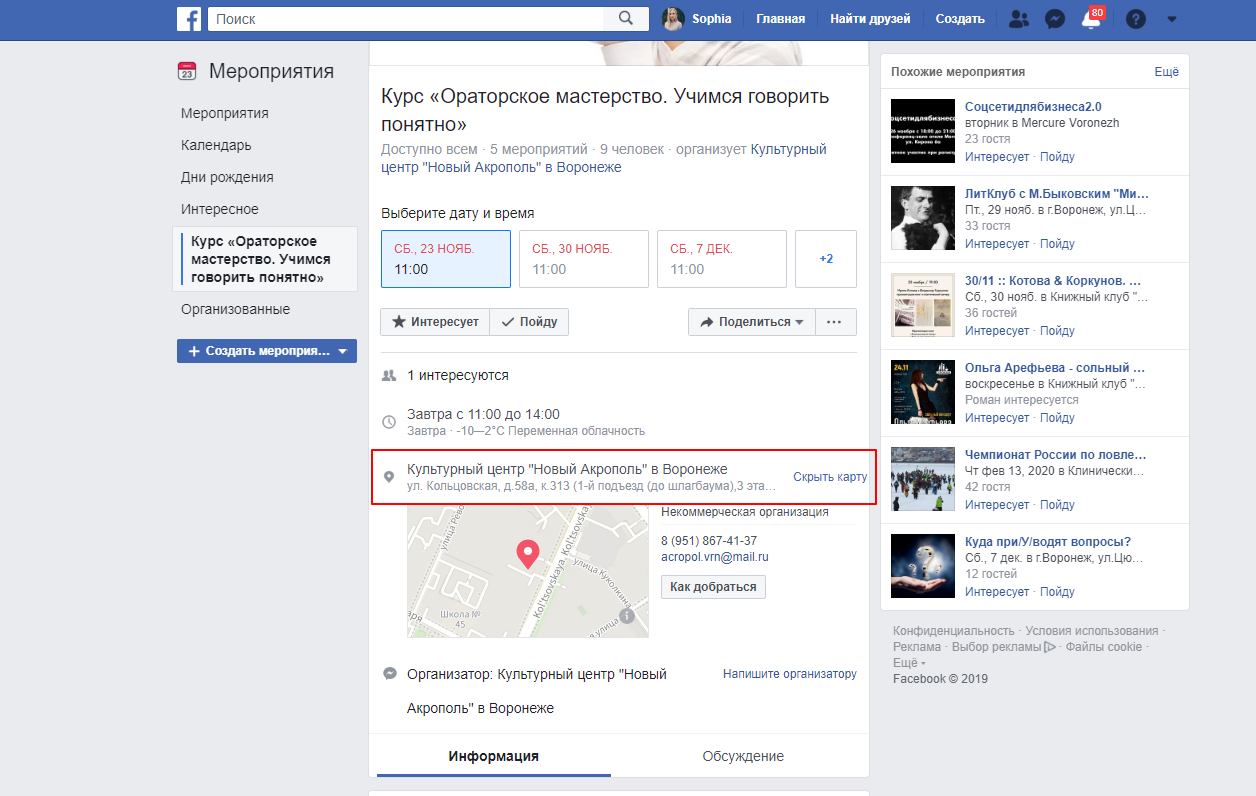Expand the account menu arrow in top bar
The image size is (1256, 796).
tap(1172, 18)
